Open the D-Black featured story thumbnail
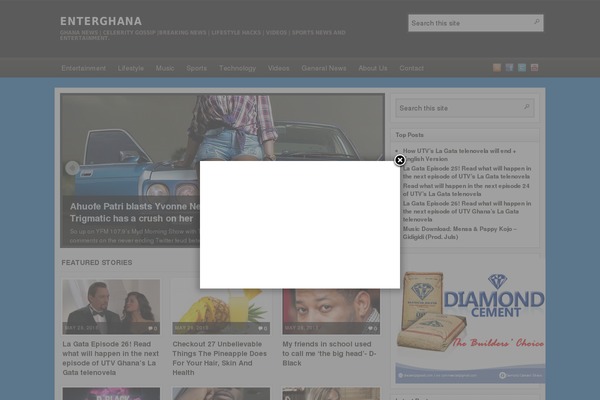 pos(331,311)
